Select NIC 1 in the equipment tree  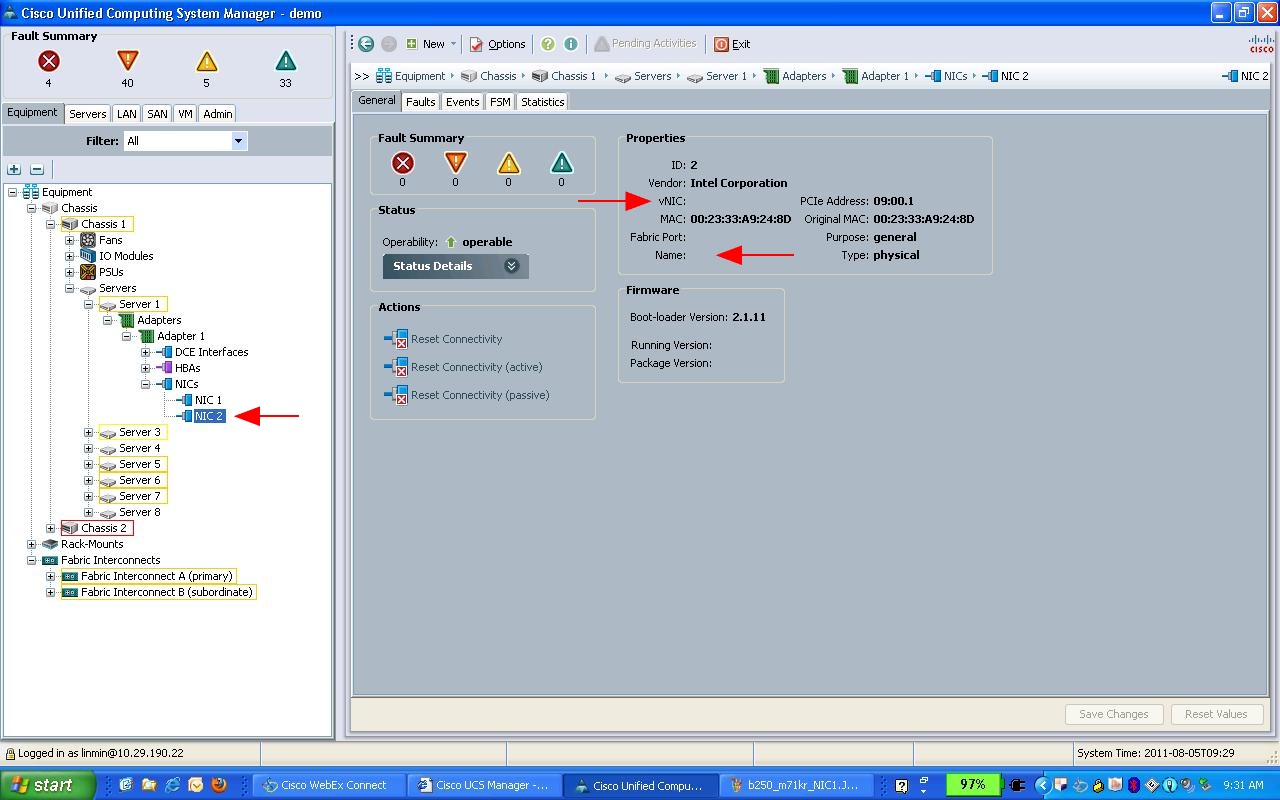pos(208,400)
